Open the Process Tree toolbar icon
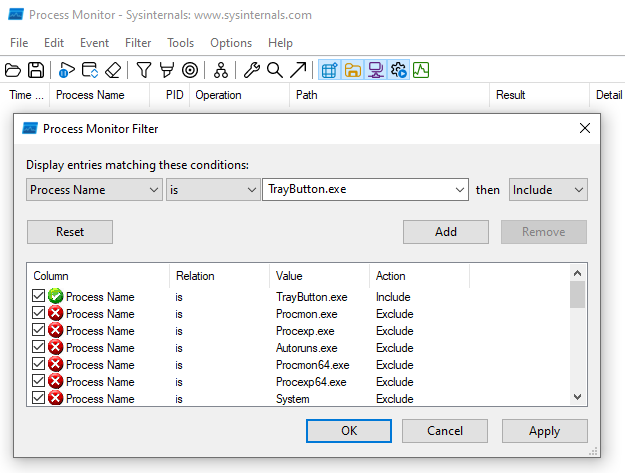 point(221,70)
